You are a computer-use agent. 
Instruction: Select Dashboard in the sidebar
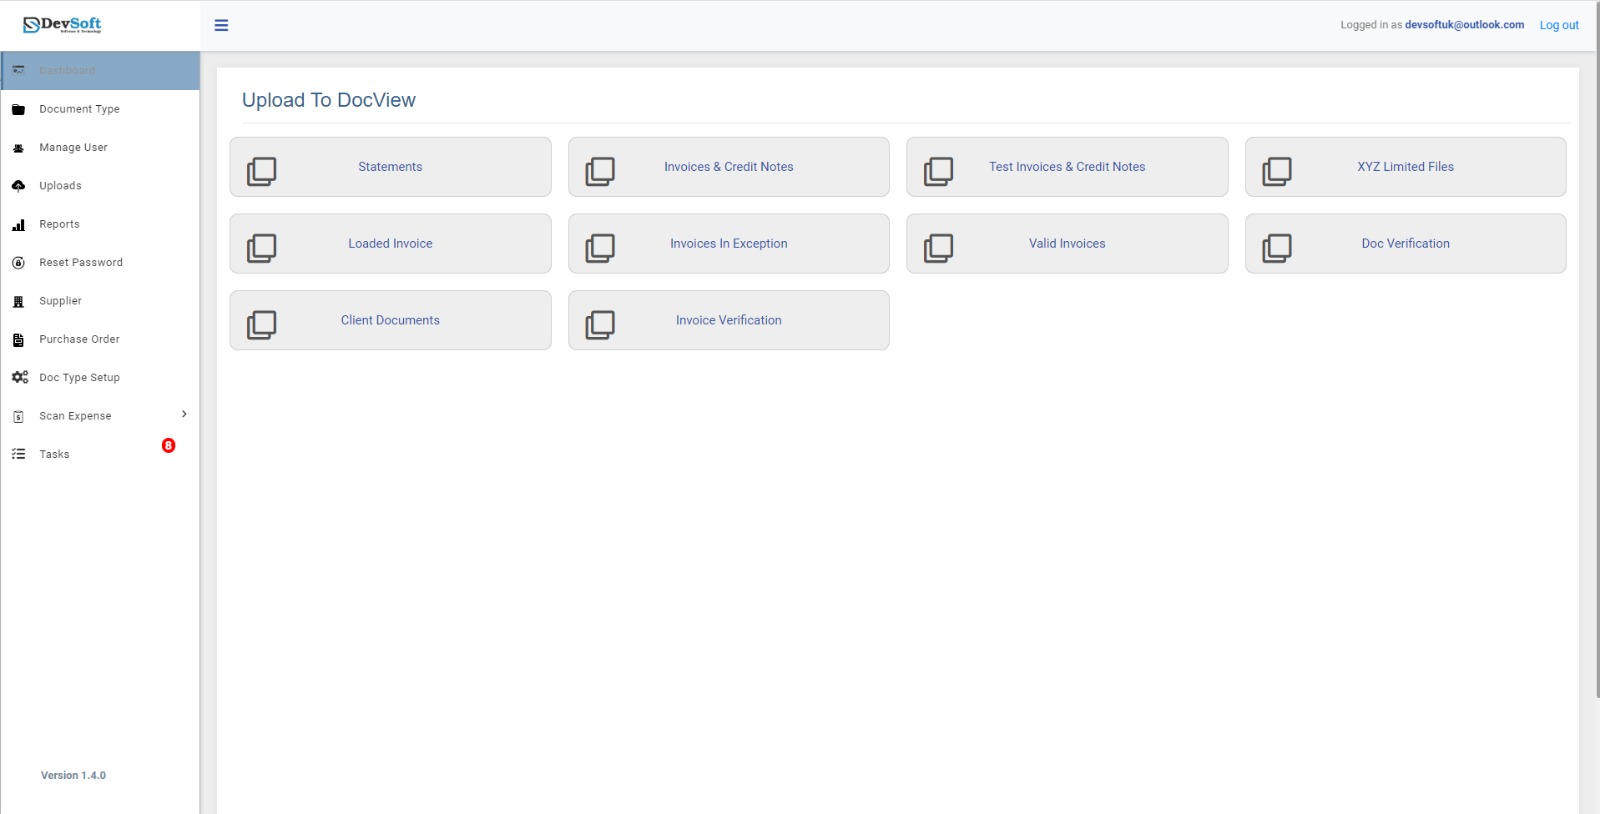67,71
